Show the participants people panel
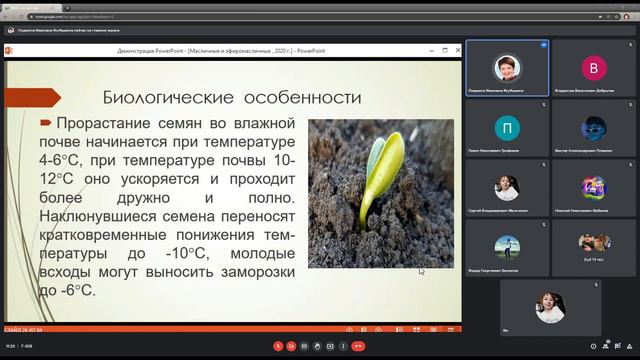 click(x=606, y=346)
